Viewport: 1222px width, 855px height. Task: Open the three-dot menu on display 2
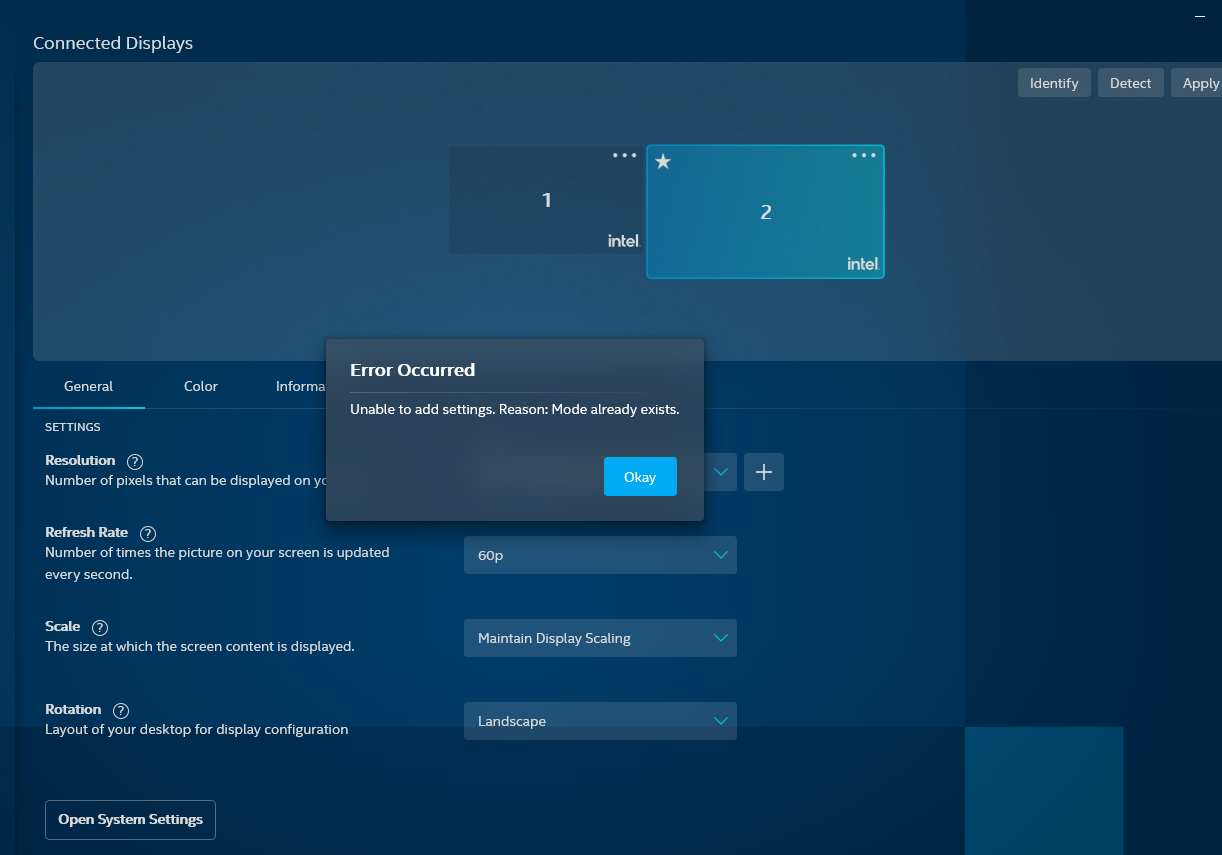pos(864,156)
